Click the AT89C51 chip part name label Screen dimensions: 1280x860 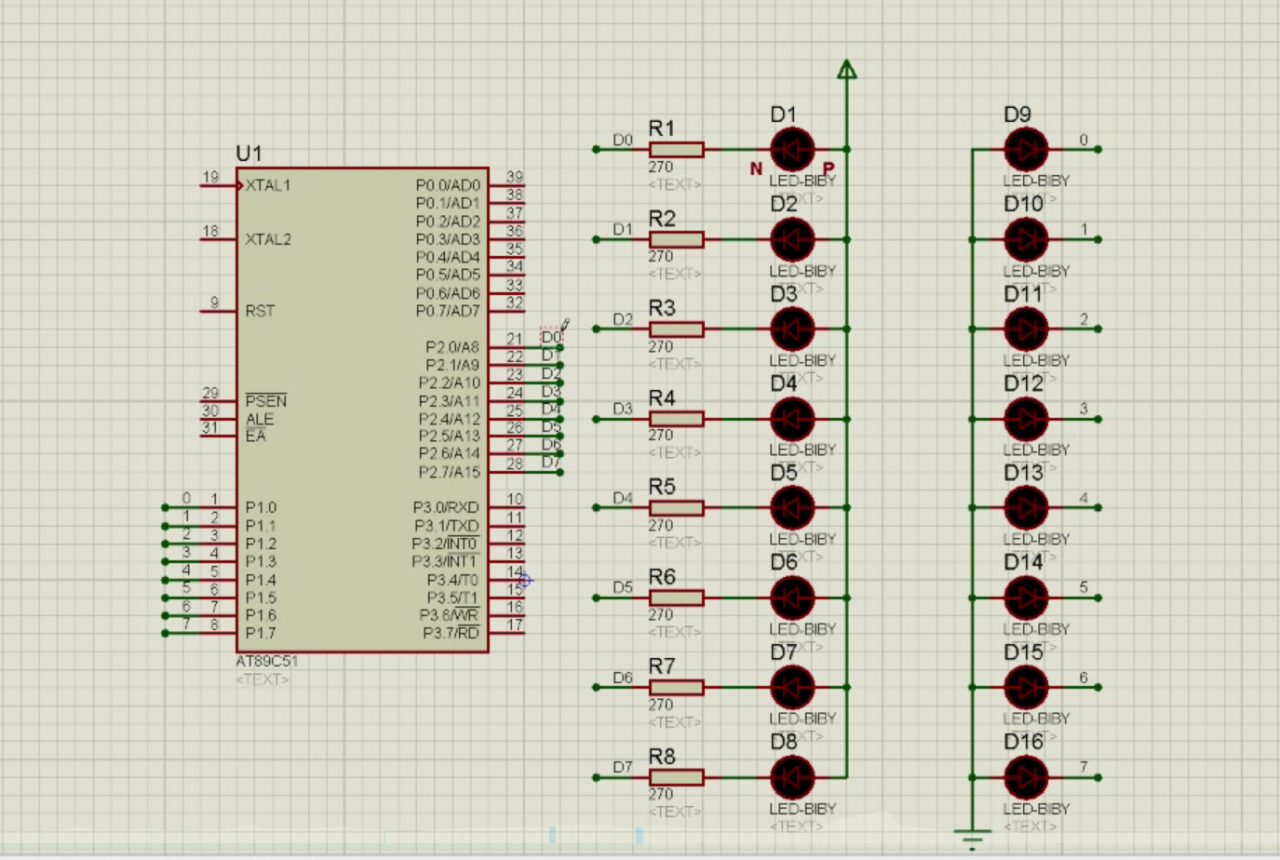tap(266, 661)
